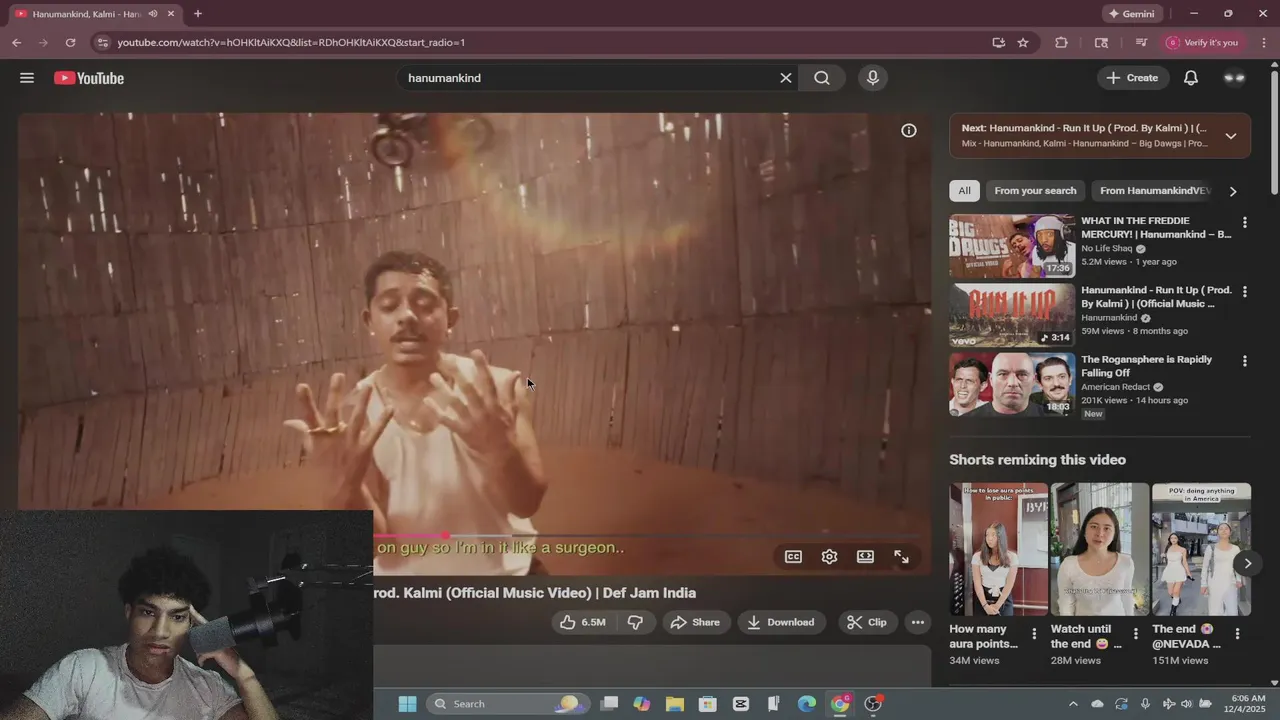Open Microsoft Edge from taskbar
This screenshot has width=1280, height=720.
click(807, 704)
